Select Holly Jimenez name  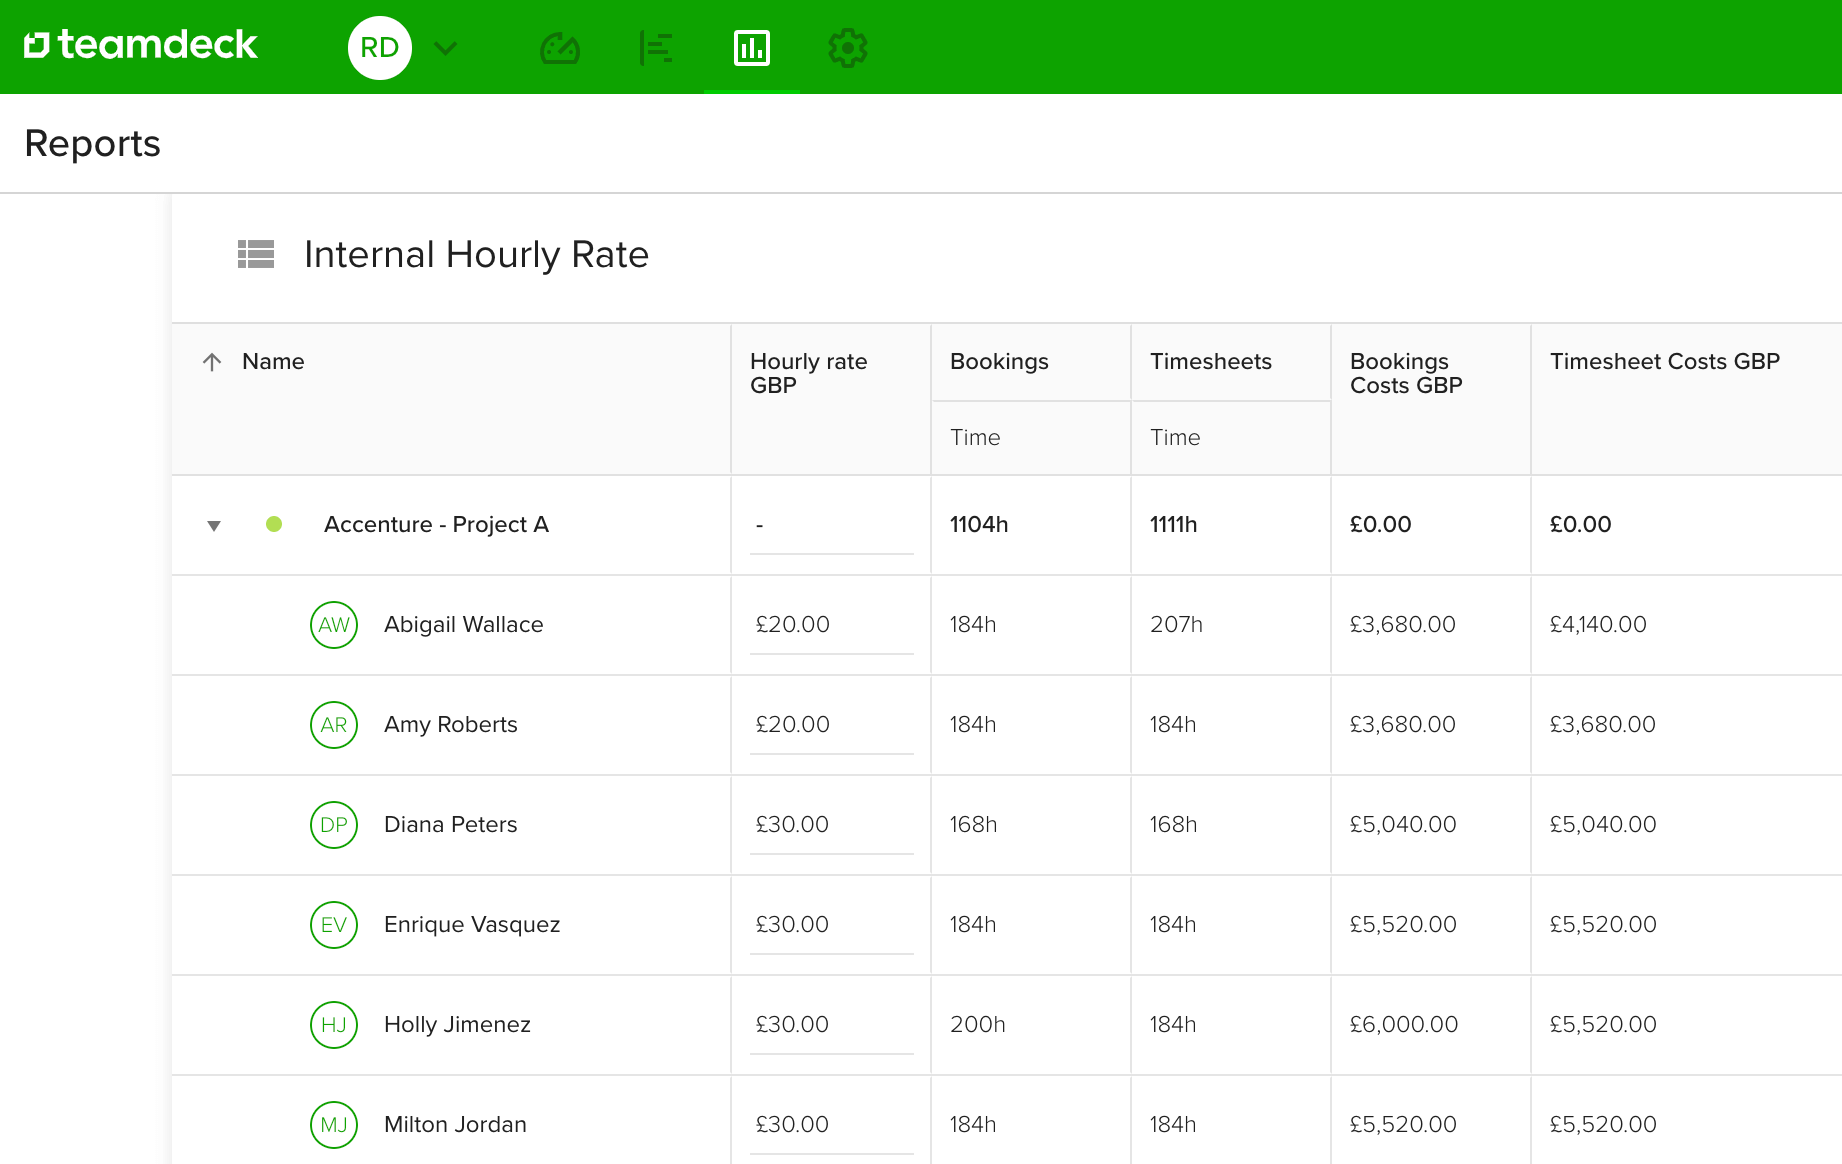coord(457,1024)
